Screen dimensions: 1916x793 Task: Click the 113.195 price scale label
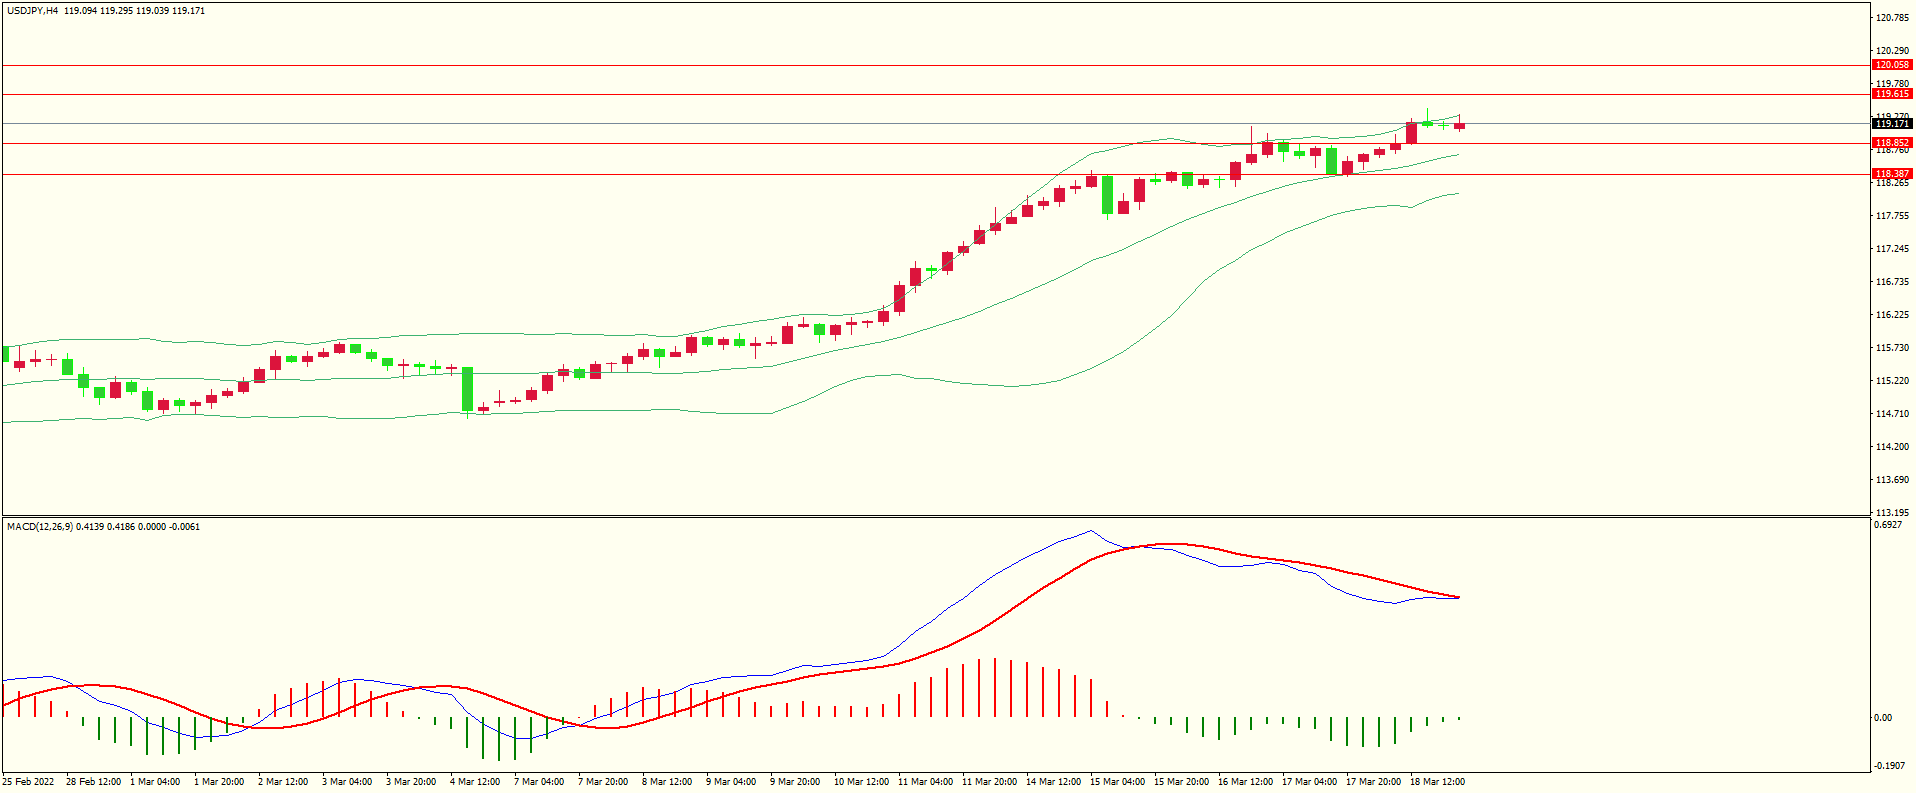[x=1893, y=513]
